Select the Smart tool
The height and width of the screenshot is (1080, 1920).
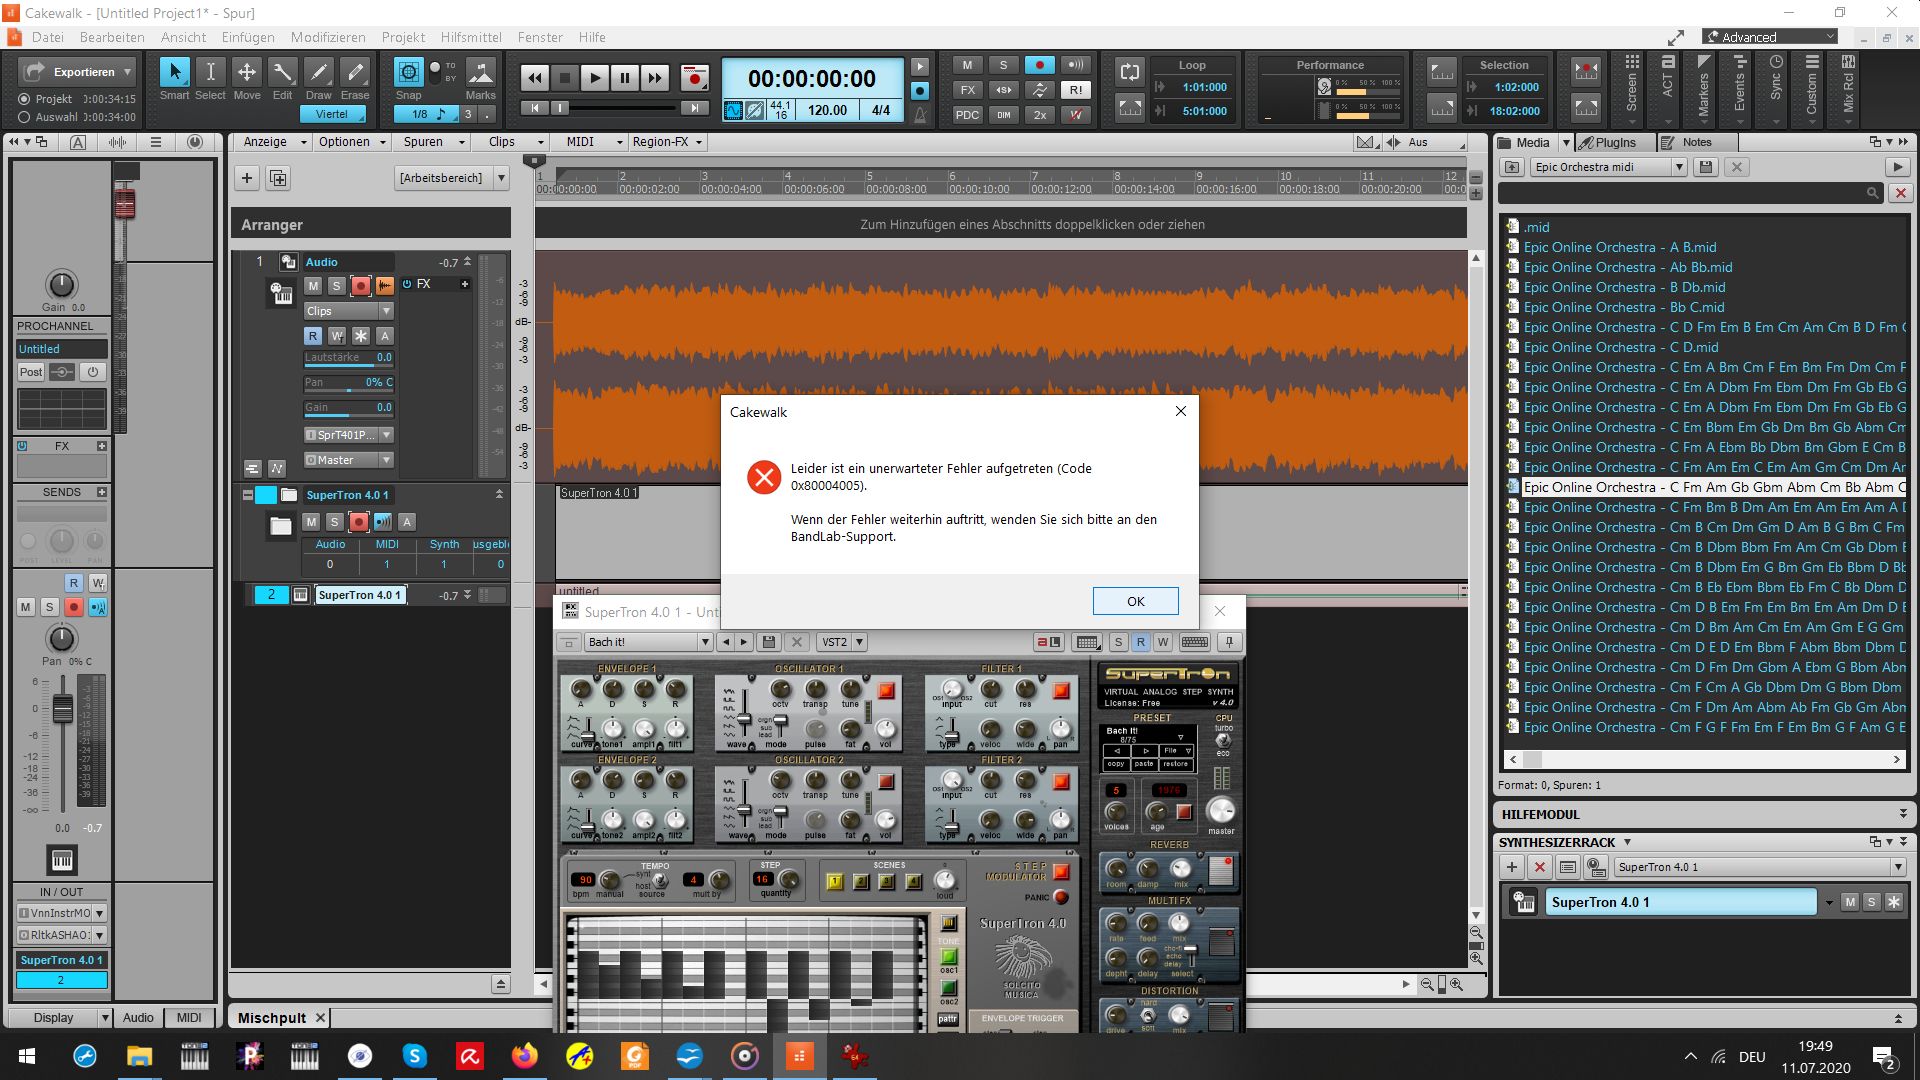pyautogui.click(x=174, y=79)
